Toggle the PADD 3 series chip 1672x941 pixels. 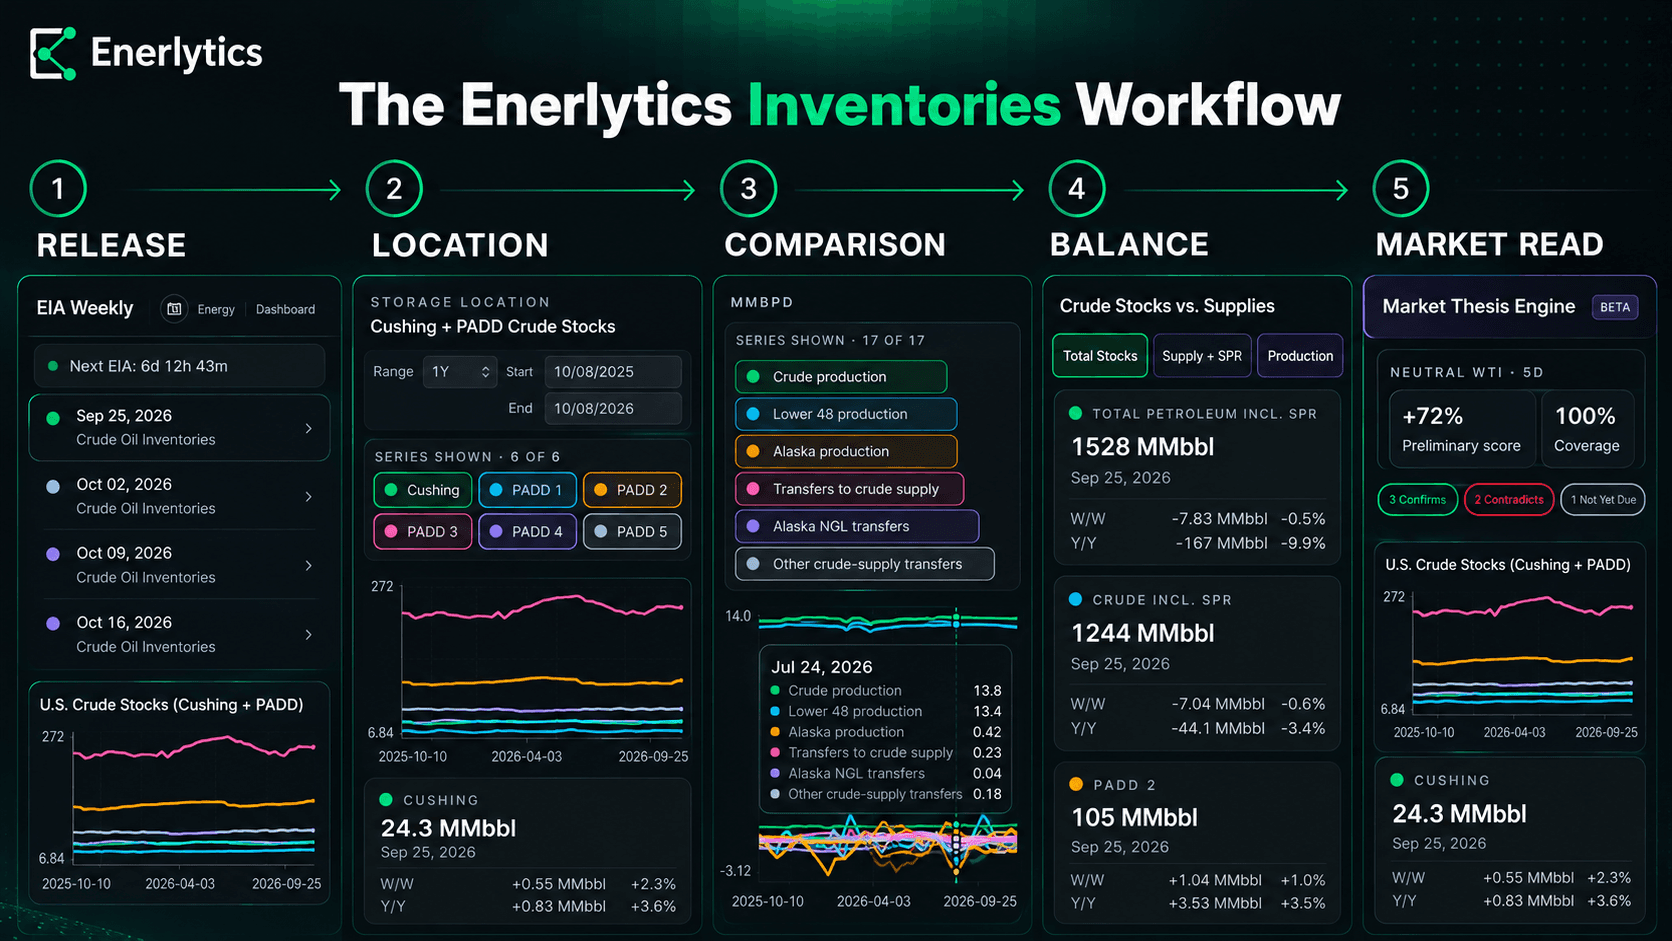point(422,531)
